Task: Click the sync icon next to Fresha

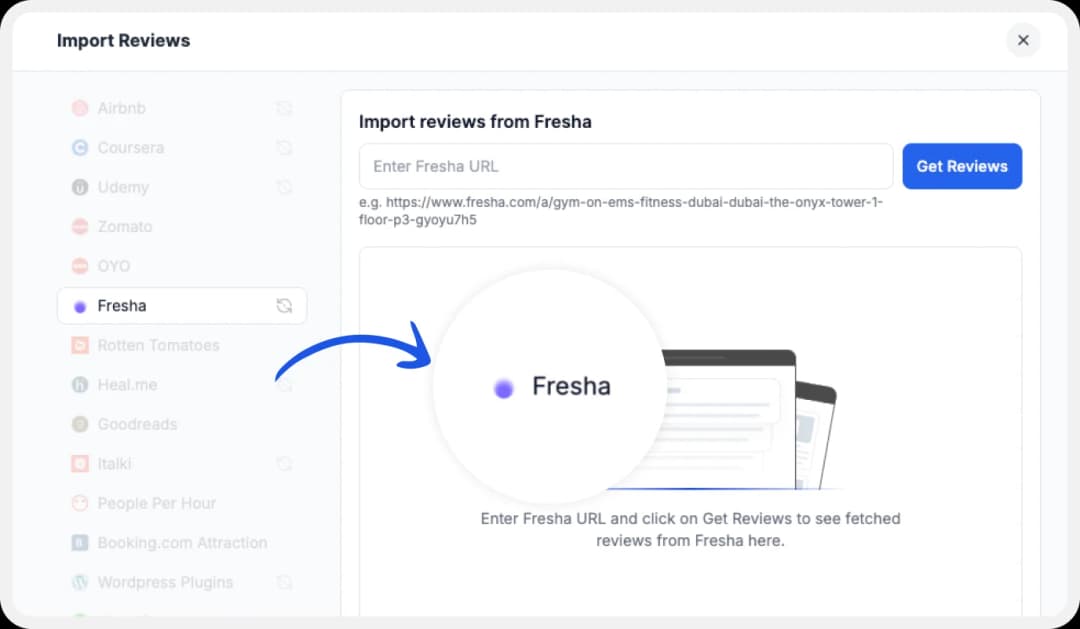Action: [284, 305]
